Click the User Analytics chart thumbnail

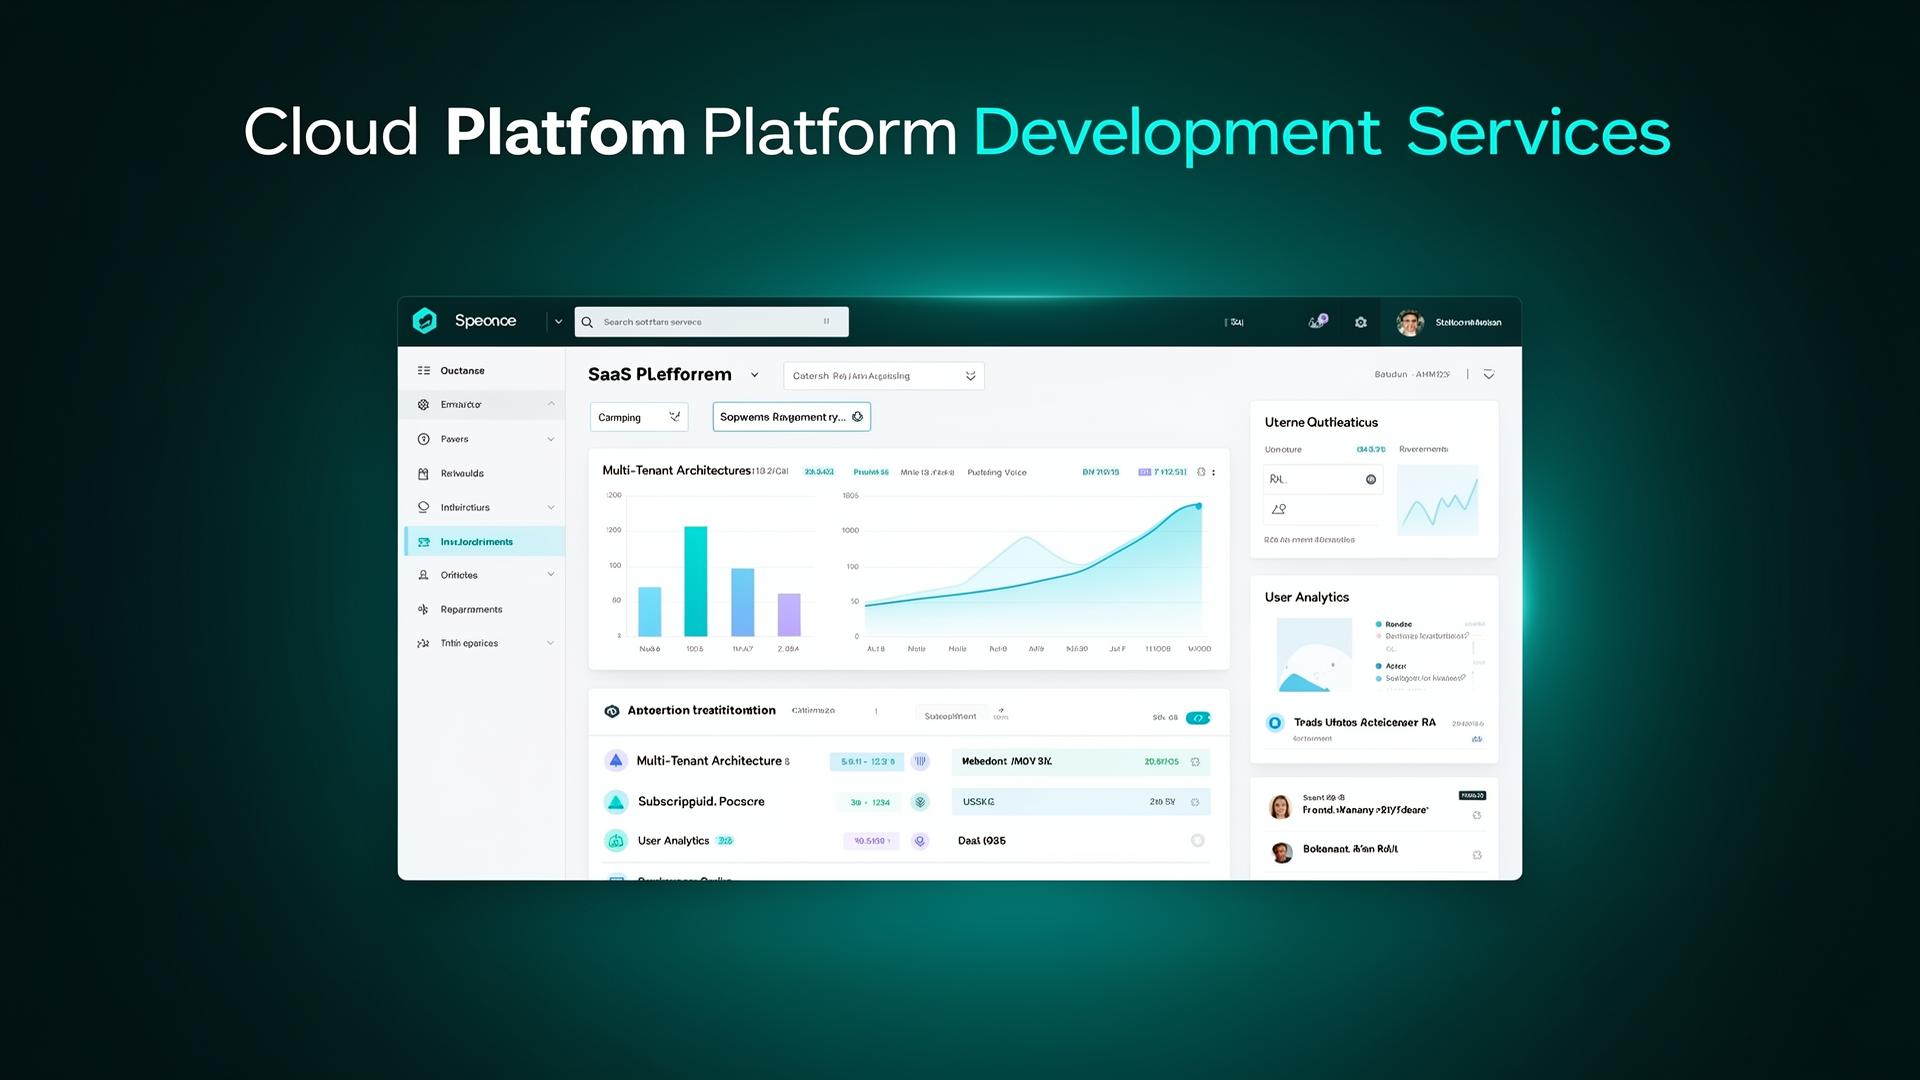pyautogui.click(x=1315, y=655)
